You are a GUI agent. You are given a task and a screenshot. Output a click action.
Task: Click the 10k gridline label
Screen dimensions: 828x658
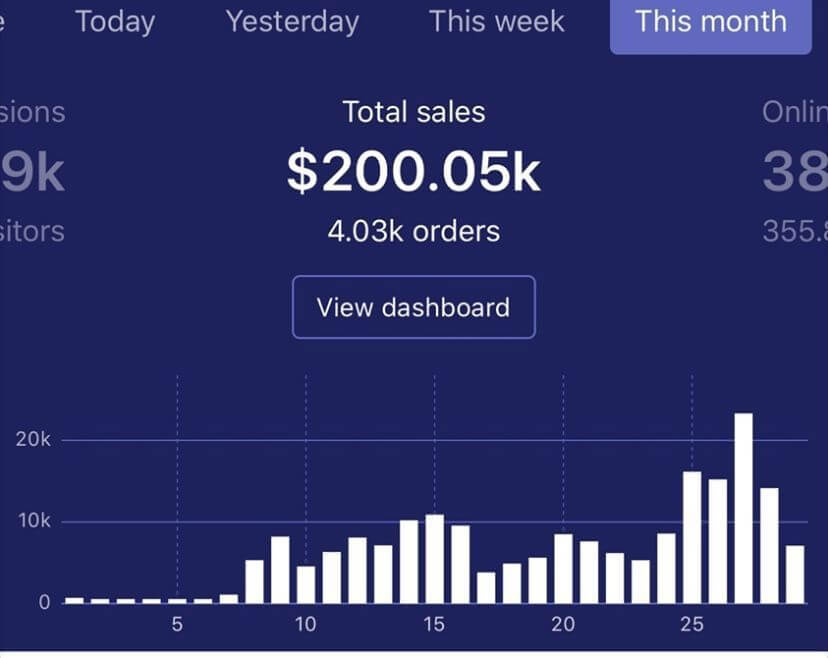(x=32, y=520)
